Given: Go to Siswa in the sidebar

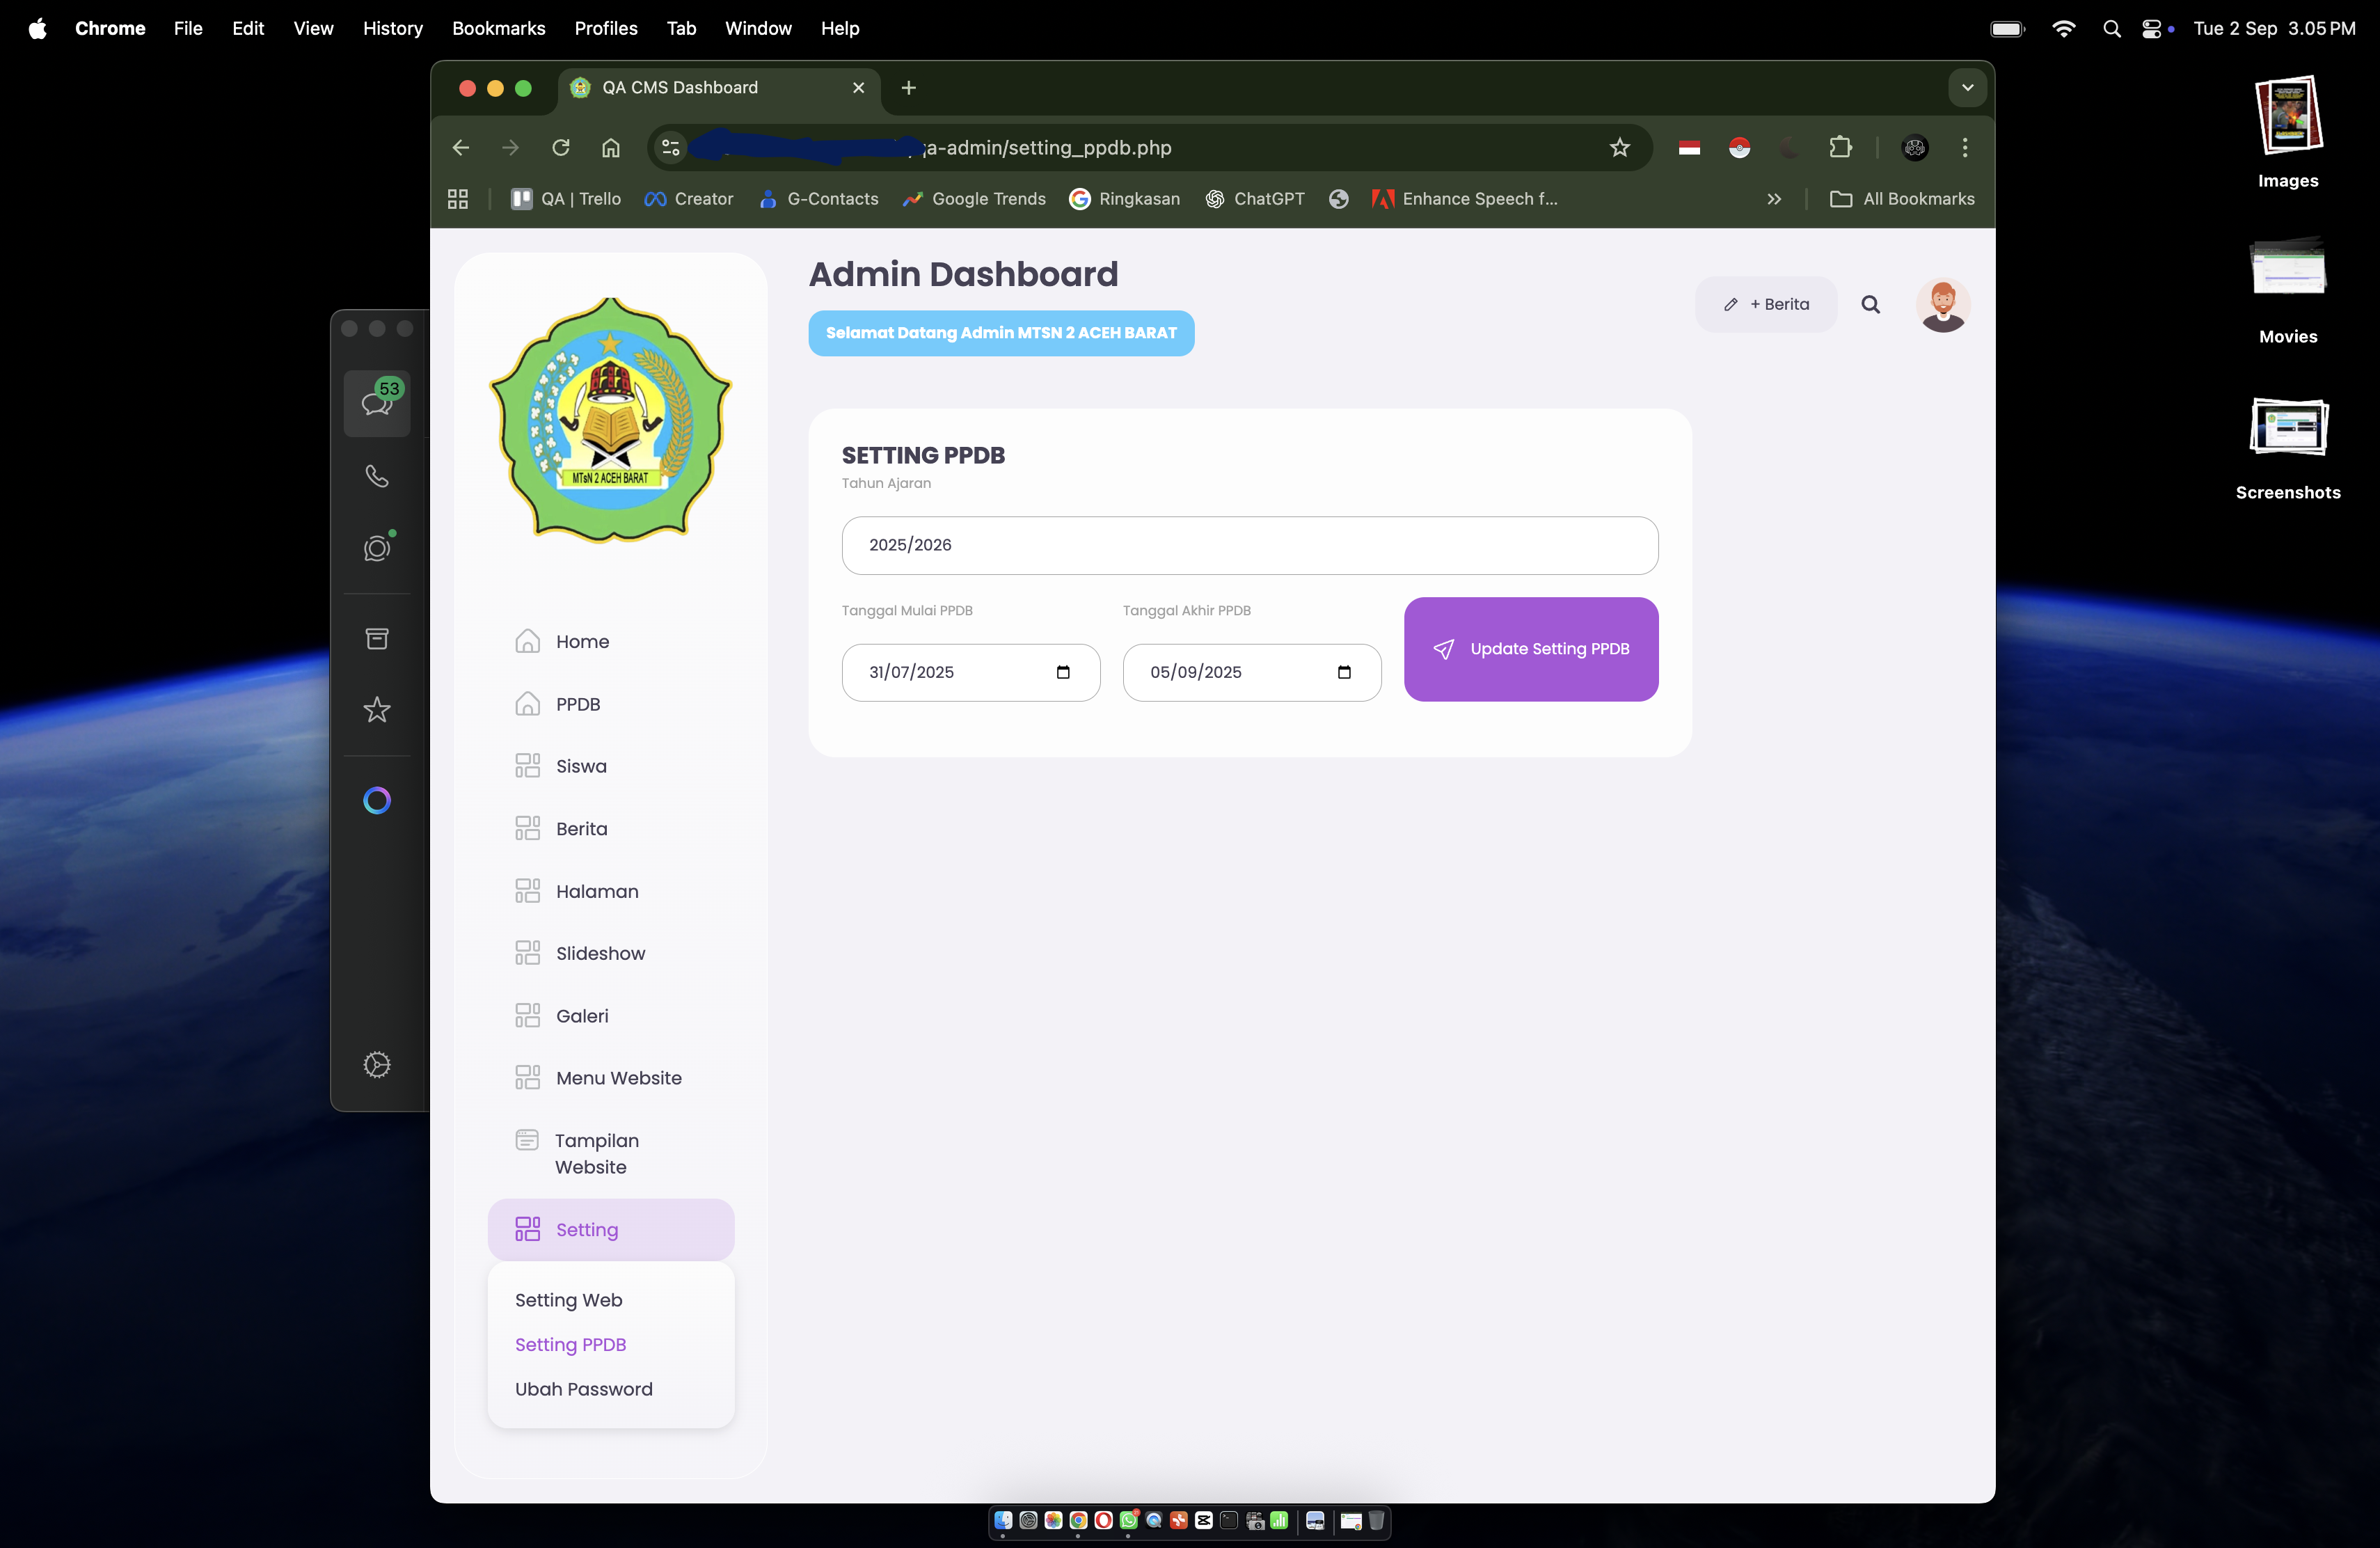Looking at the screenshot, I should [580, 766].
